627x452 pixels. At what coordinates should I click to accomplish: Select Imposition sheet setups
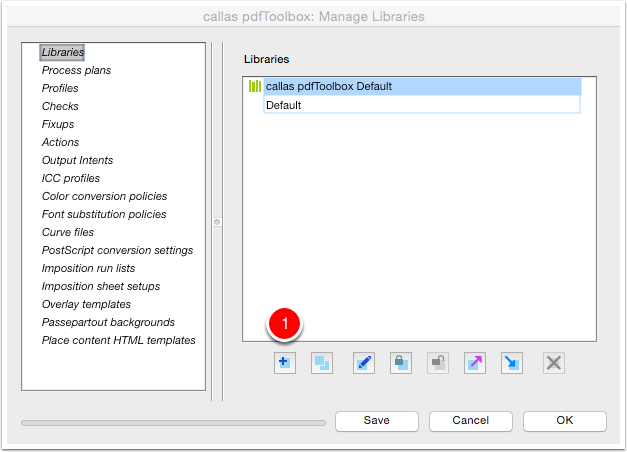(101, 286)
